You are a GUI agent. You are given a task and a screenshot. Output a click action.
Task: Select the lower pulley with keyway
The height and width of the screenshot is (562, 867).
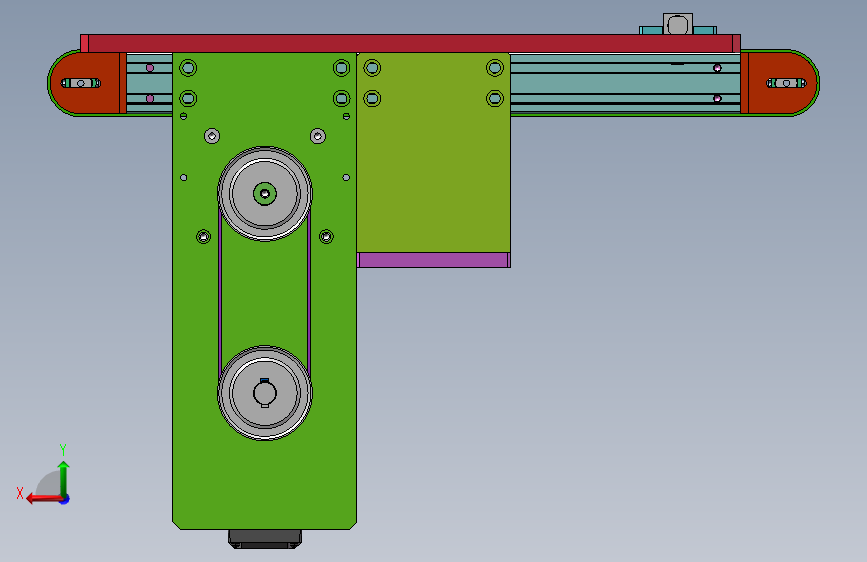pos(265,393)
